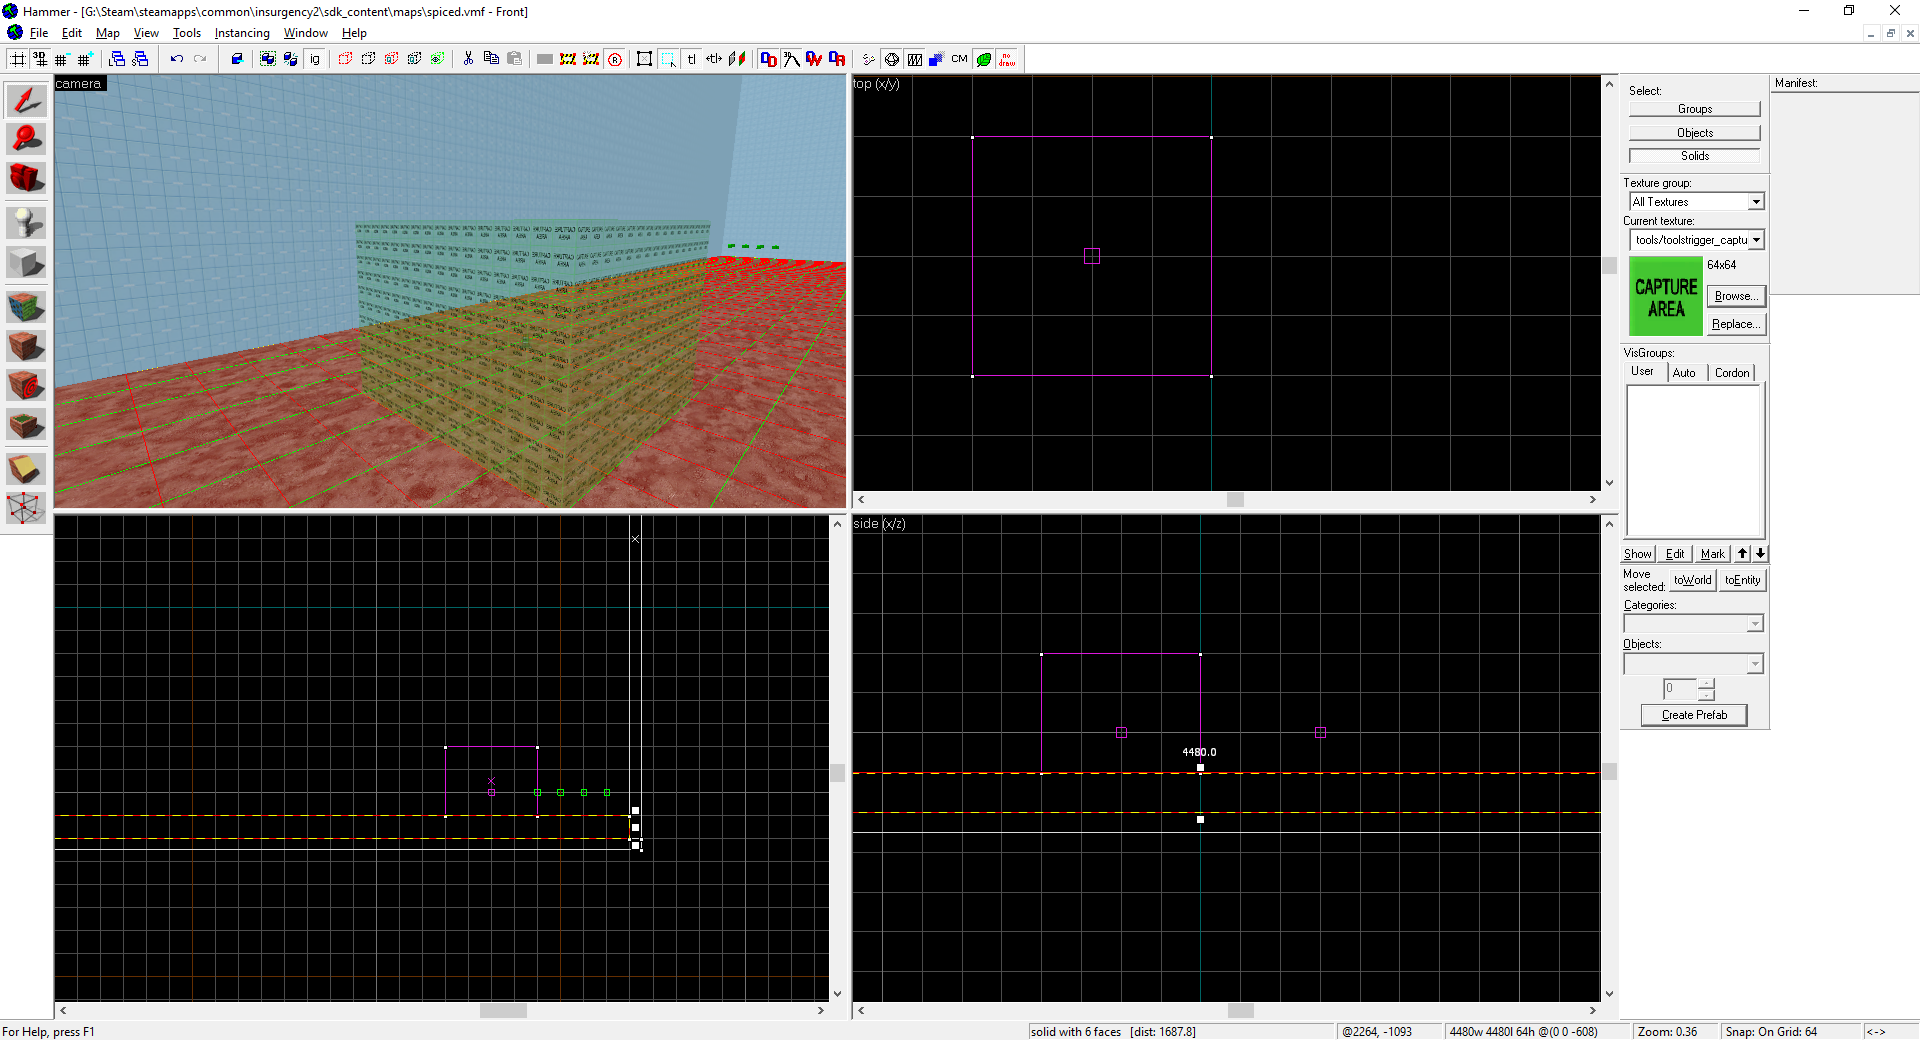The width and height of the screenshot is (1920, 1040).
Task: Click the Cut scissors icon
Action: click(x=468, y=59)
